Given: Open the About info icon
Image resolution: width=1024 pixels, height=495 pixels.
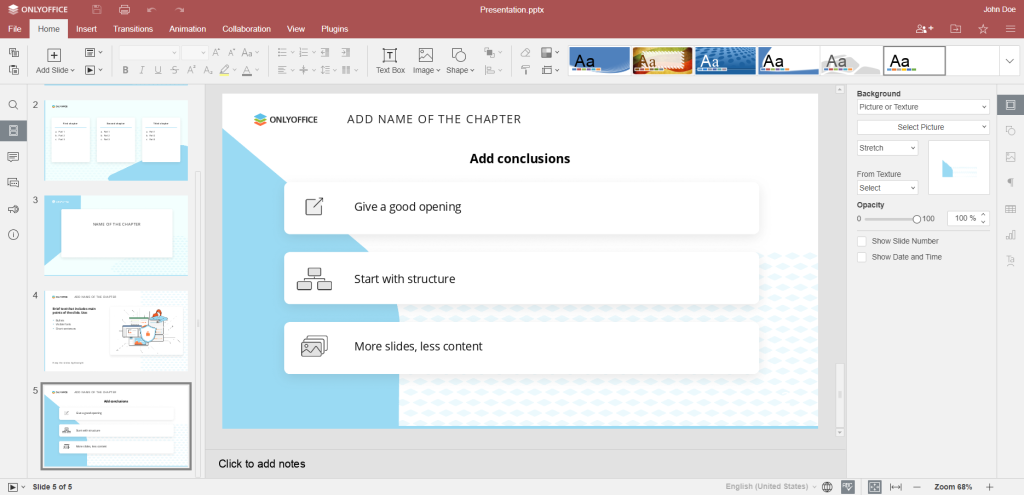Looking at the screenshot, I should click(x=13, y=235).
